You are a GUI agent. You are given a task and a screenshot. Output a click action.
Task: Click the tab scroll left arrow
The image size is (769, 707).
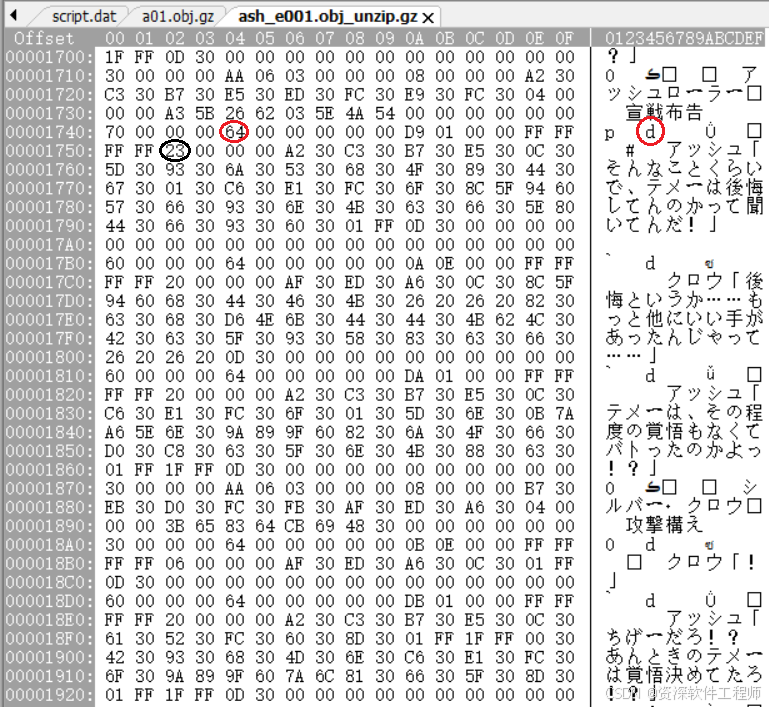click(x=14, y=16)
